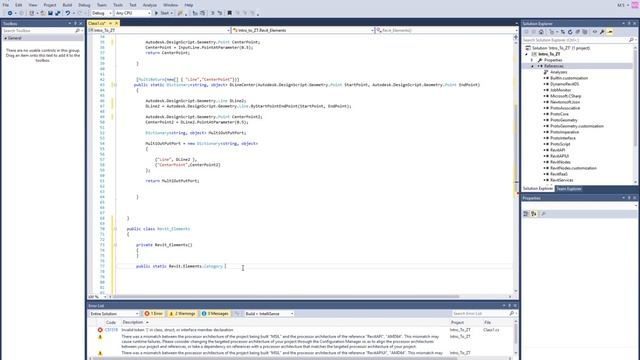Select the DynamoRevitDS reference
Screen dimensions: 640x360
pos(564,84)
